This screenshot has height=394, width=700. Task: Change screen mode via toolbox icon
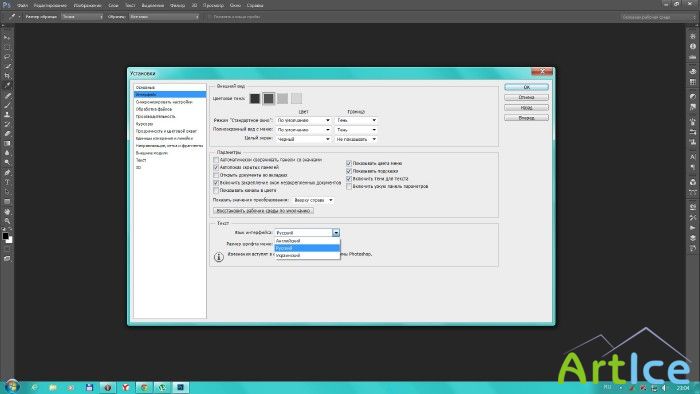[7, 258]
